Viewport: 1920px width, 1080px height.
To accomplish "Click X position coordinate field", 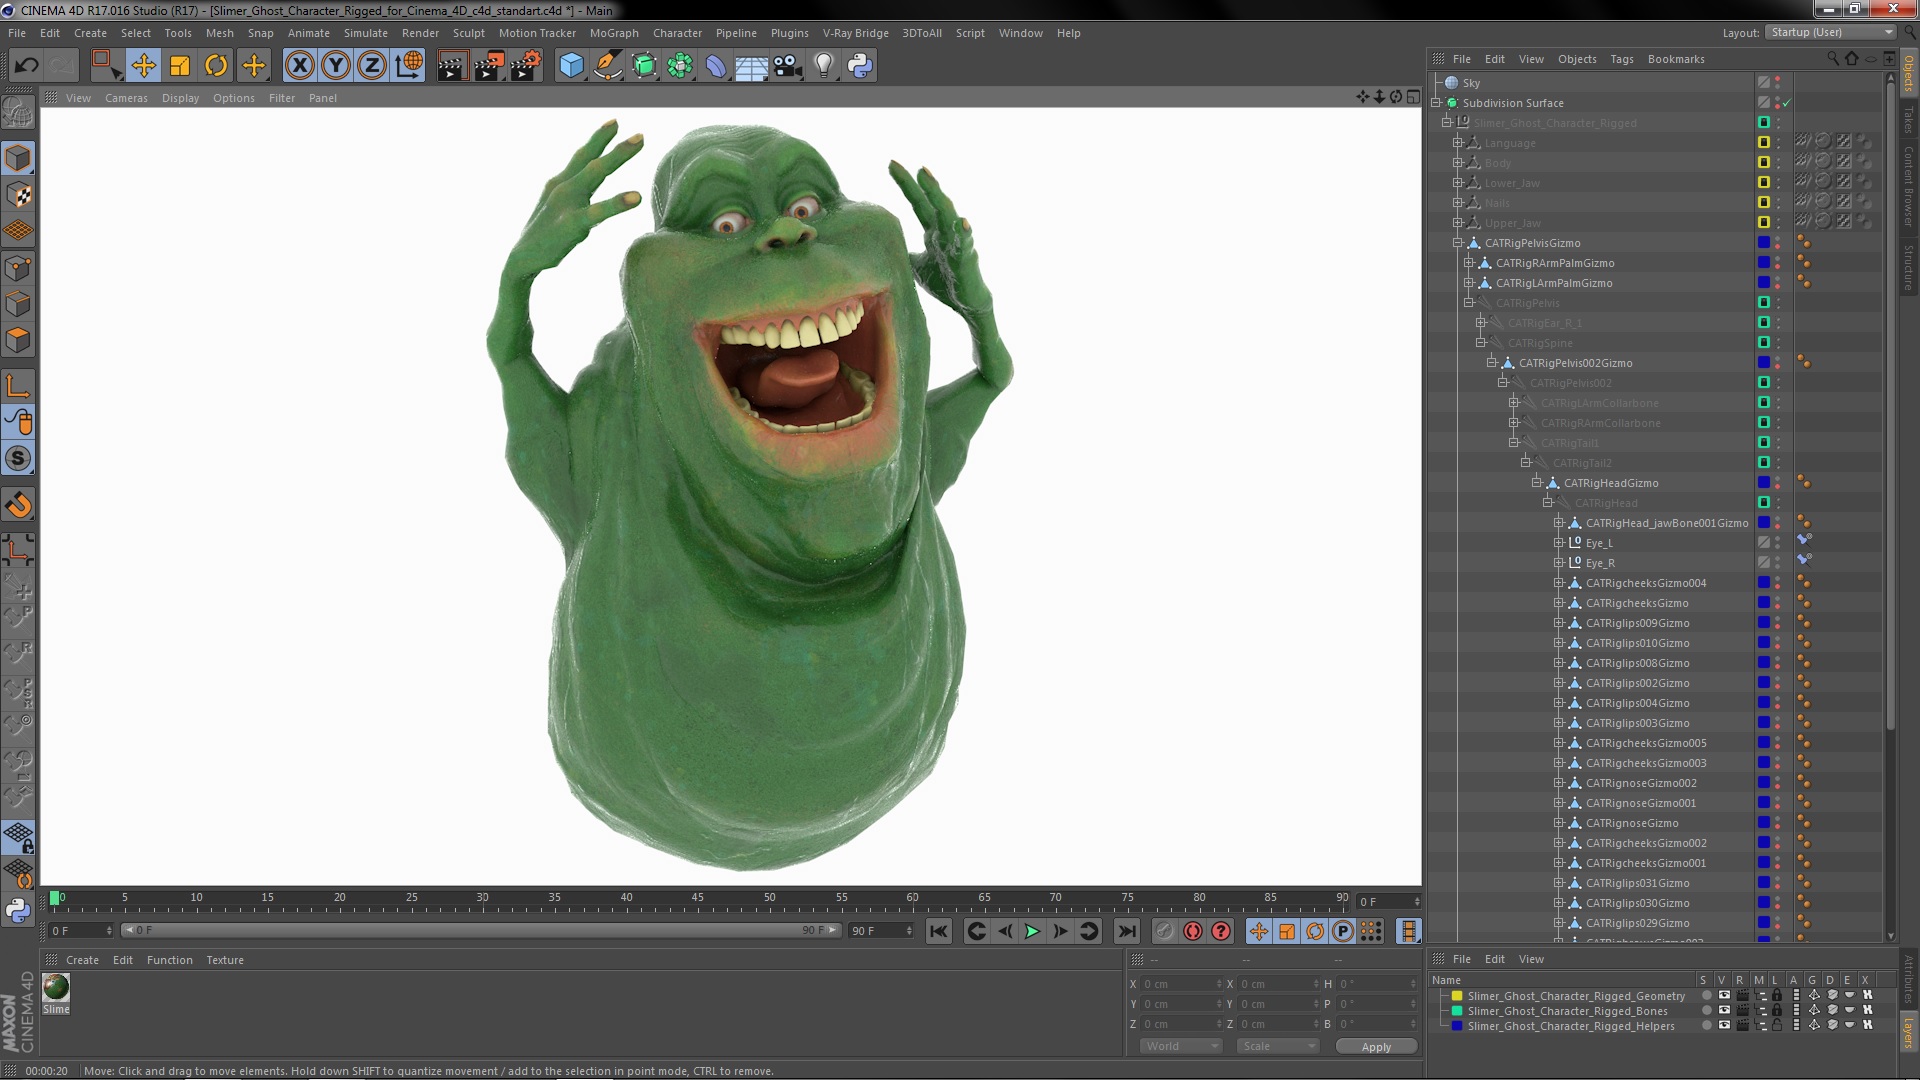I will pos(1180,984).
